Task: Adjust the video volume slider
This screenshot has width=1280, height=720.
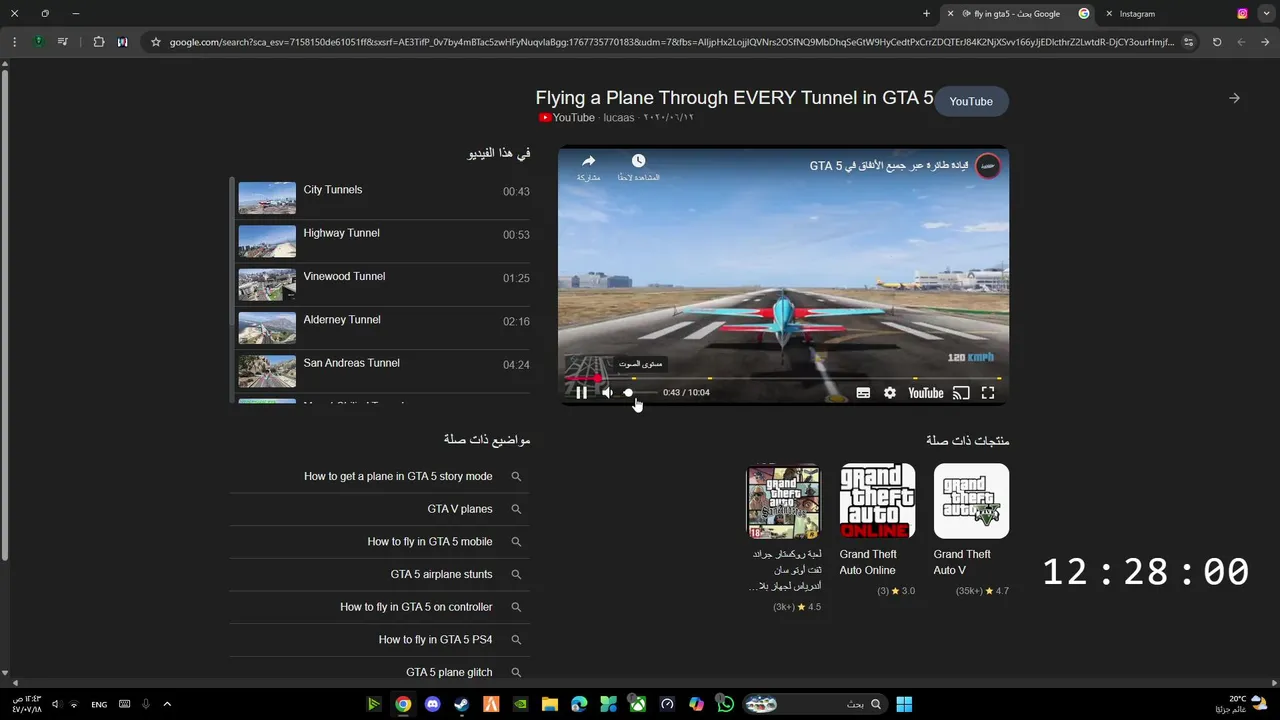Action: 640,393
